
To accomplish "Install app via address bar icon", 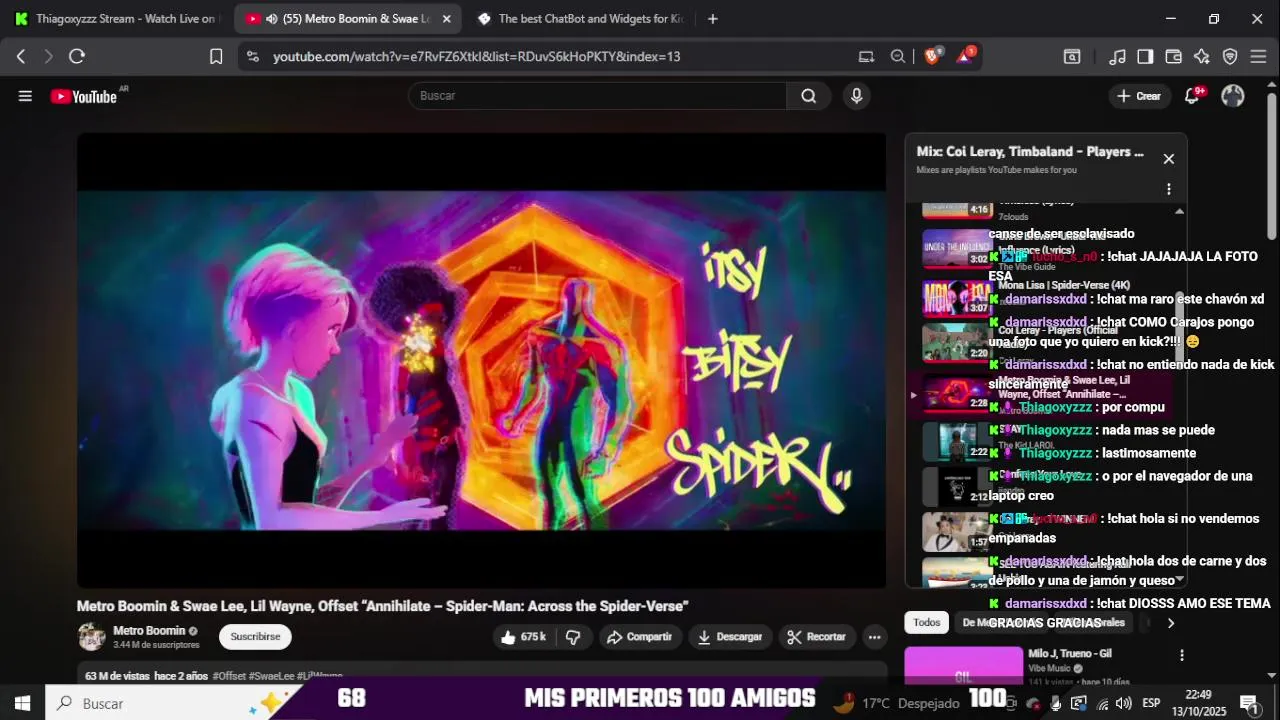I will [x=867, y=57].
